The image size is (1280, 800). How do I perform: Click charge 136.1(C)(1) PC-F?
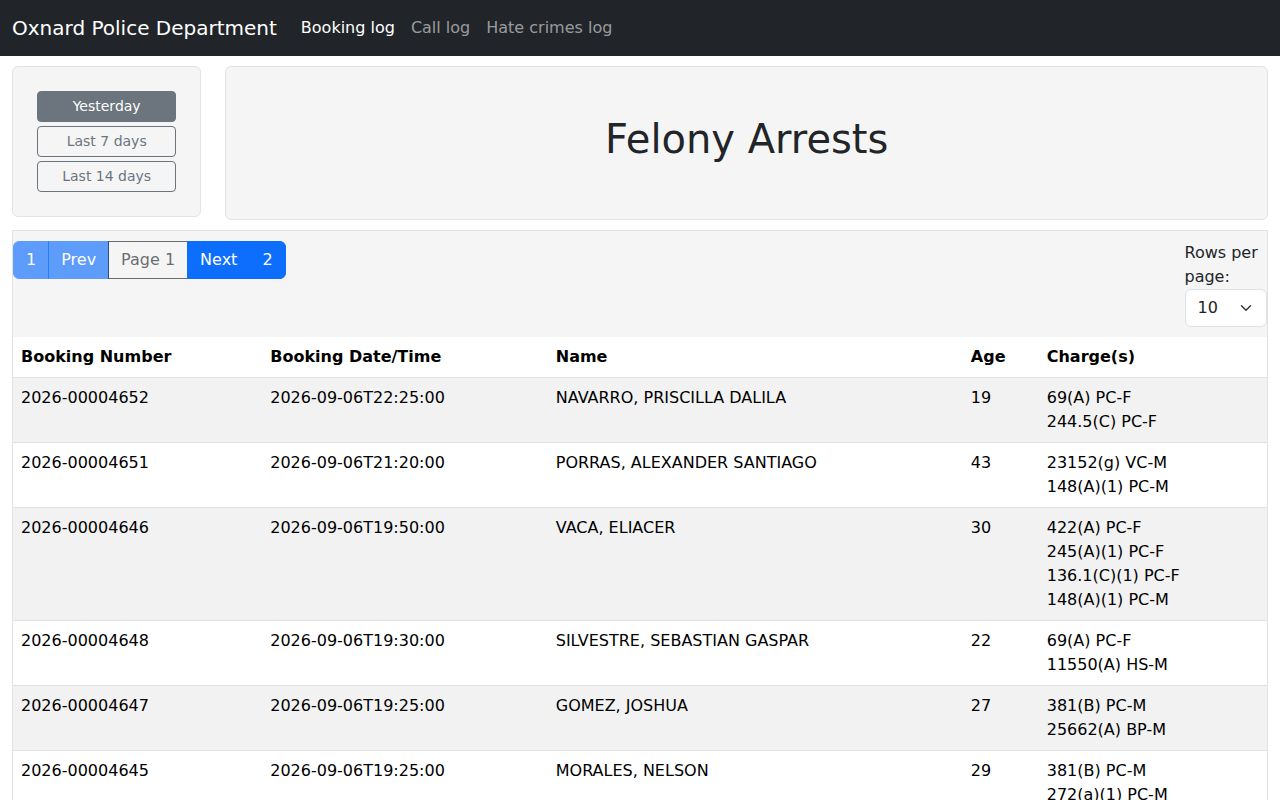point(1113,576)
